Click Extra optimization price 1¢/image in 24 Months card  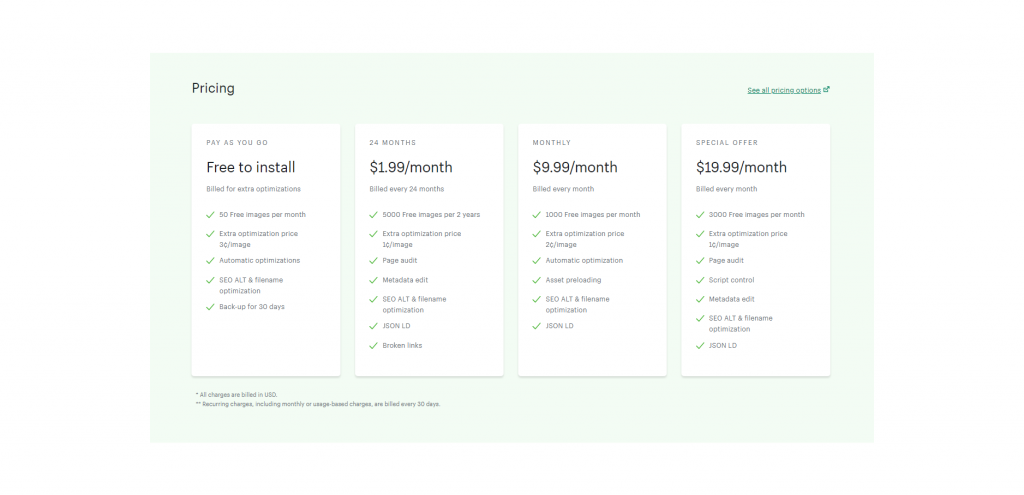coord(422,239)
